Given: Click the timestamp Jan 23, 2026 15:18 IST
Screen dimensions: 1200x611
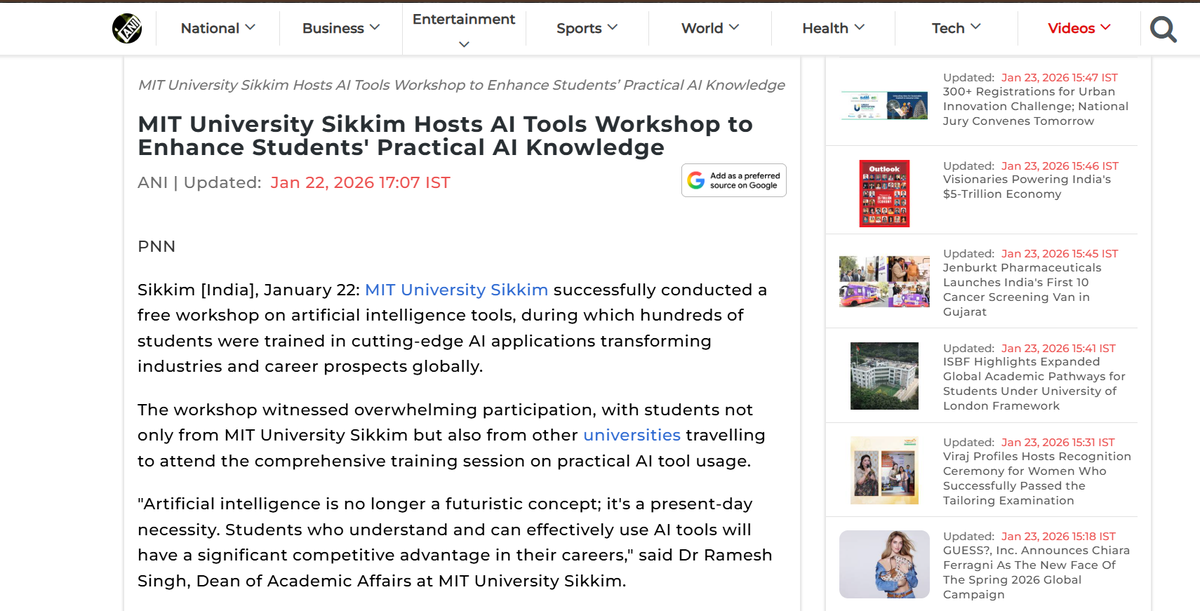Looking at the screenshot, I should [1058, 536].
